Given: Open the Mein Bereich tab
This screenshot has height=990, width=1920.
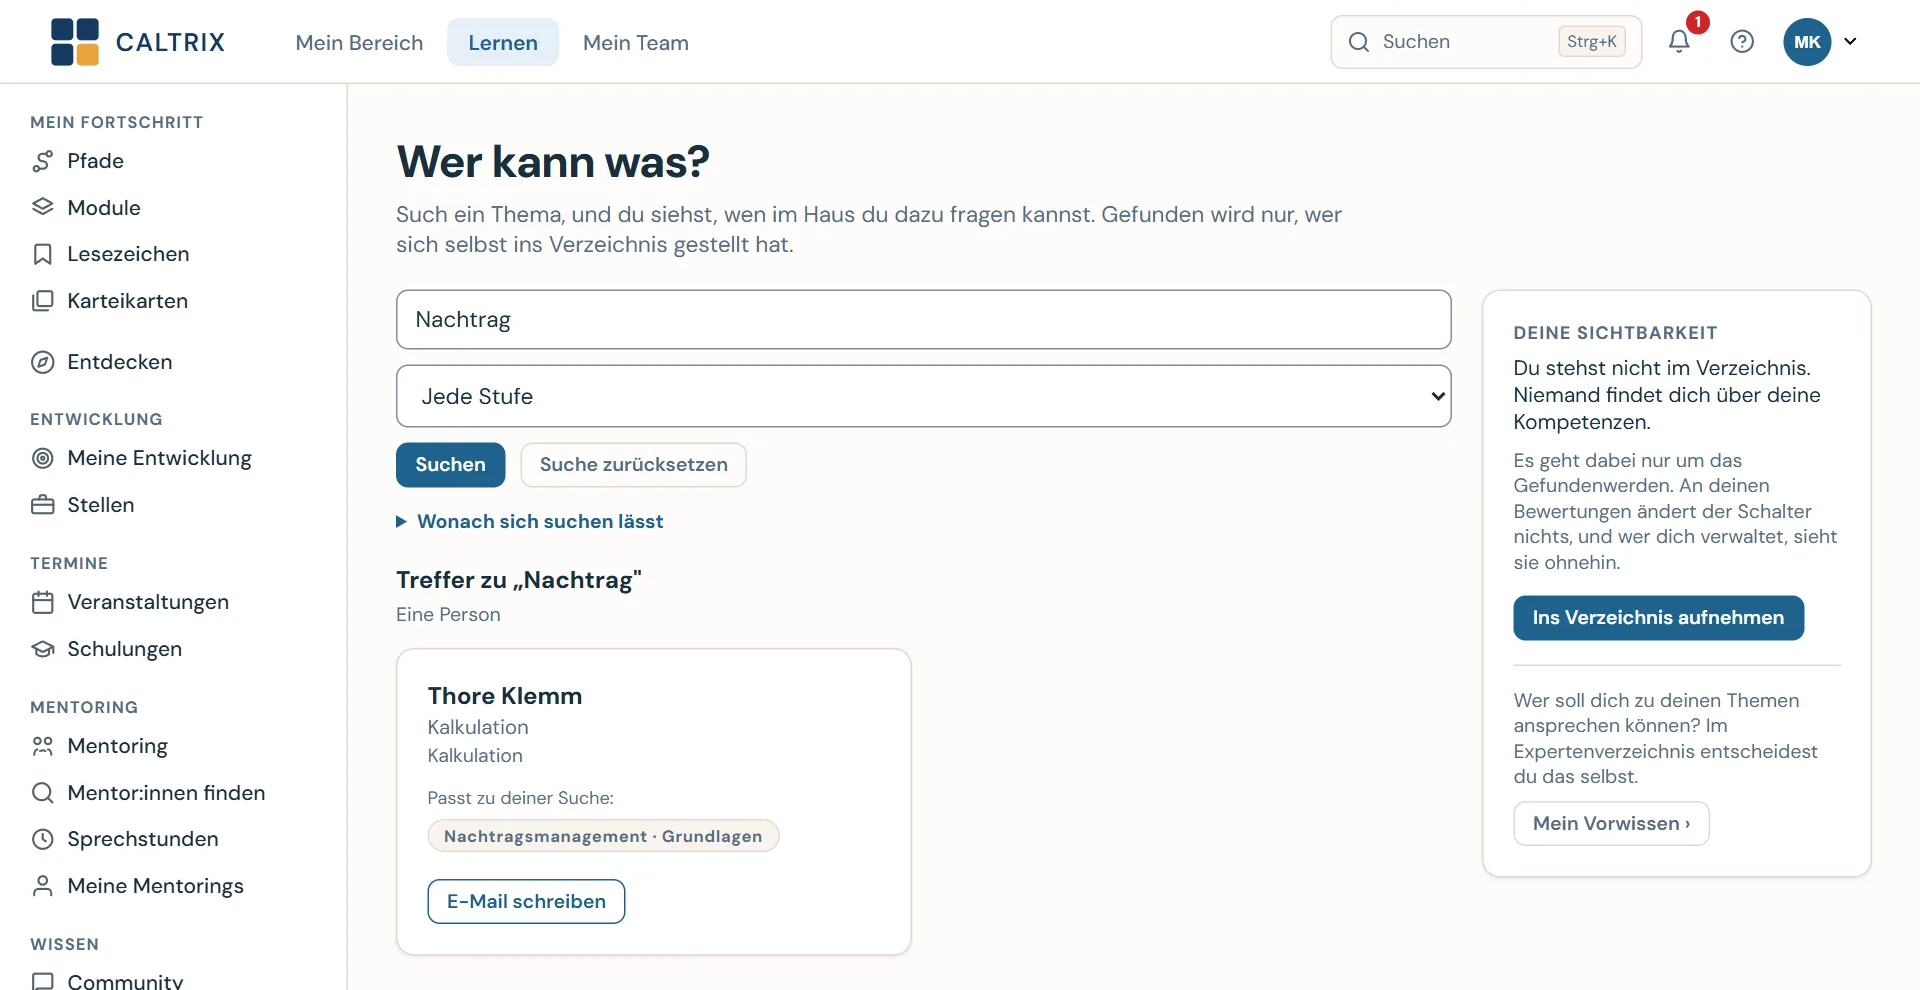Looking at the screenshot, I should coord(359,42).
